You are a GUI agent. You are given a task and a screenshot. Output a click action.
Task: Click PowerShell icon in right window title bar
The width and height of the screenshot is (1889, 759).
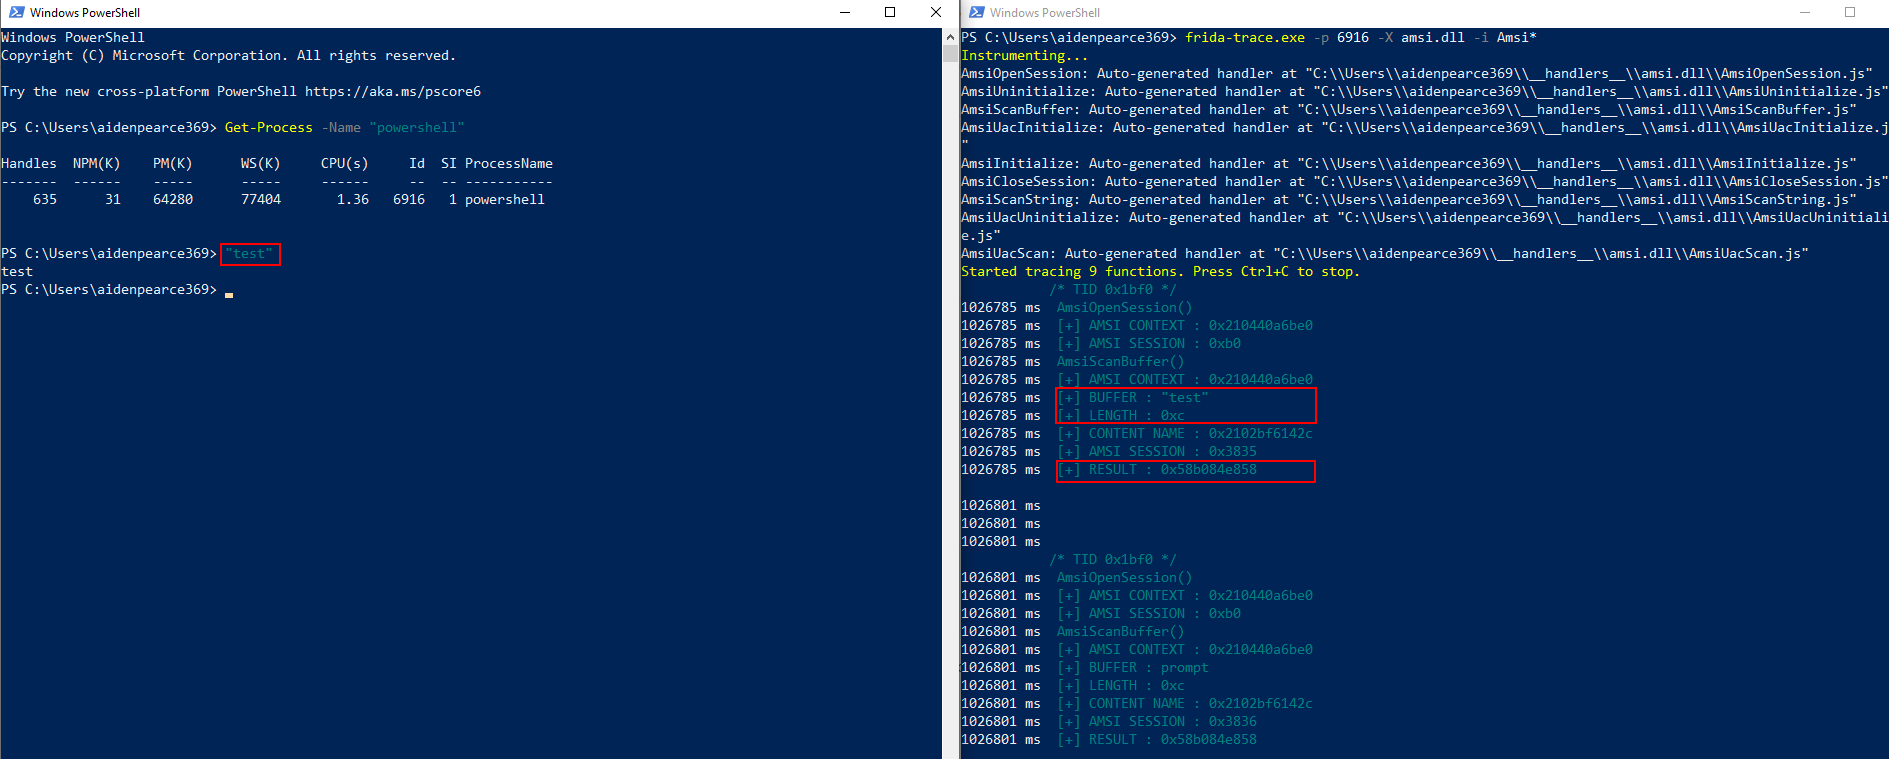pos(976,12)
